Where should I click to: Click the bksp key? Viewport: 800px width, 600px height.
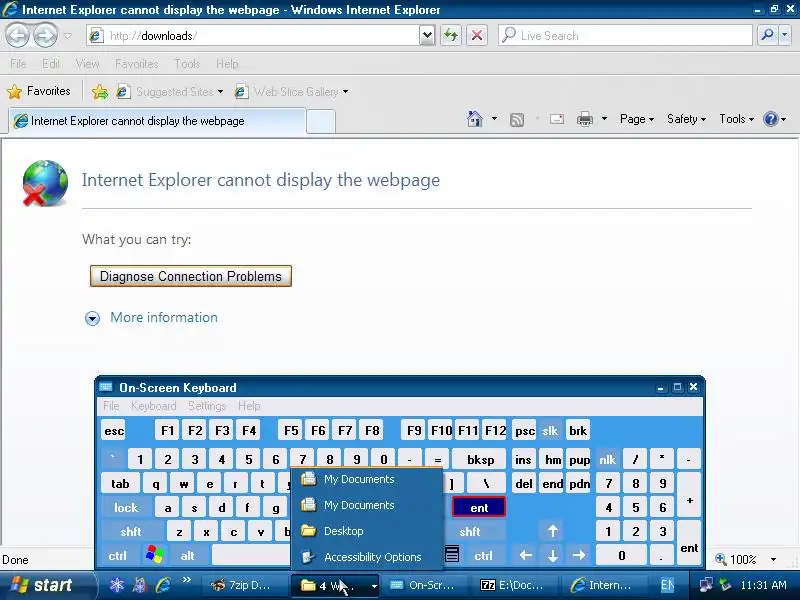(480, 460)
